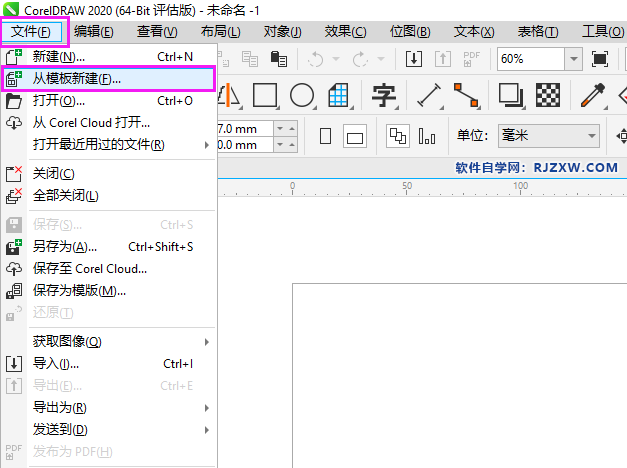Click the export toolbar icon
The image size is (627, 468).
443,59
